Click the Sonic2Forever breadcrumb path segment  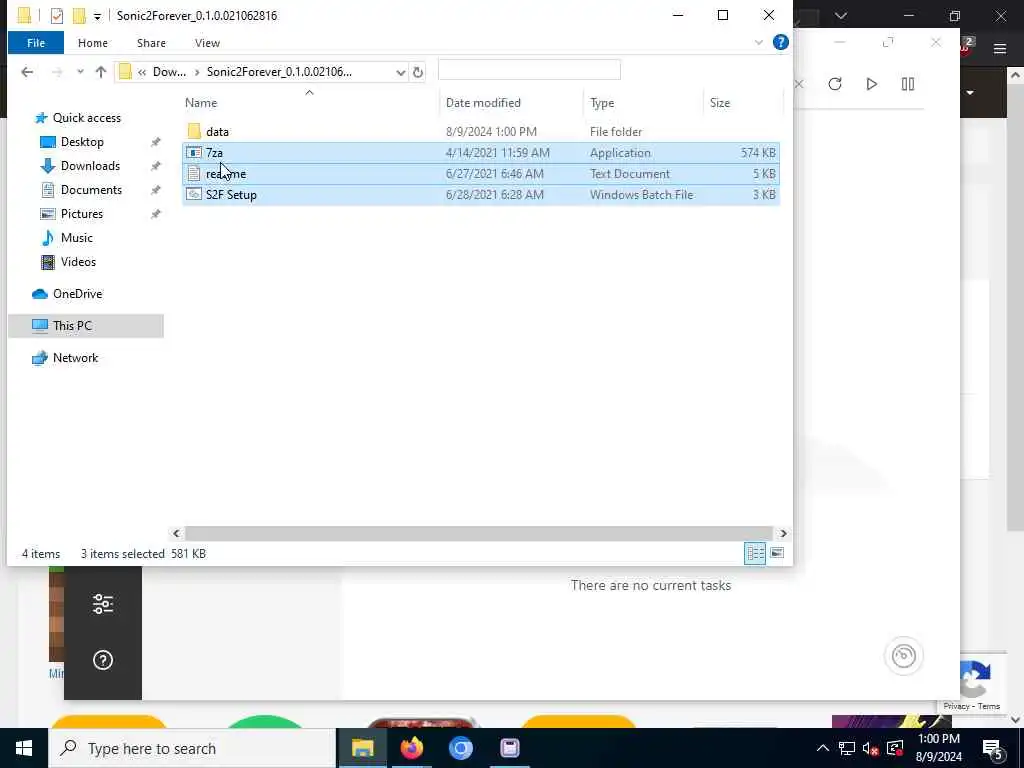279,72
